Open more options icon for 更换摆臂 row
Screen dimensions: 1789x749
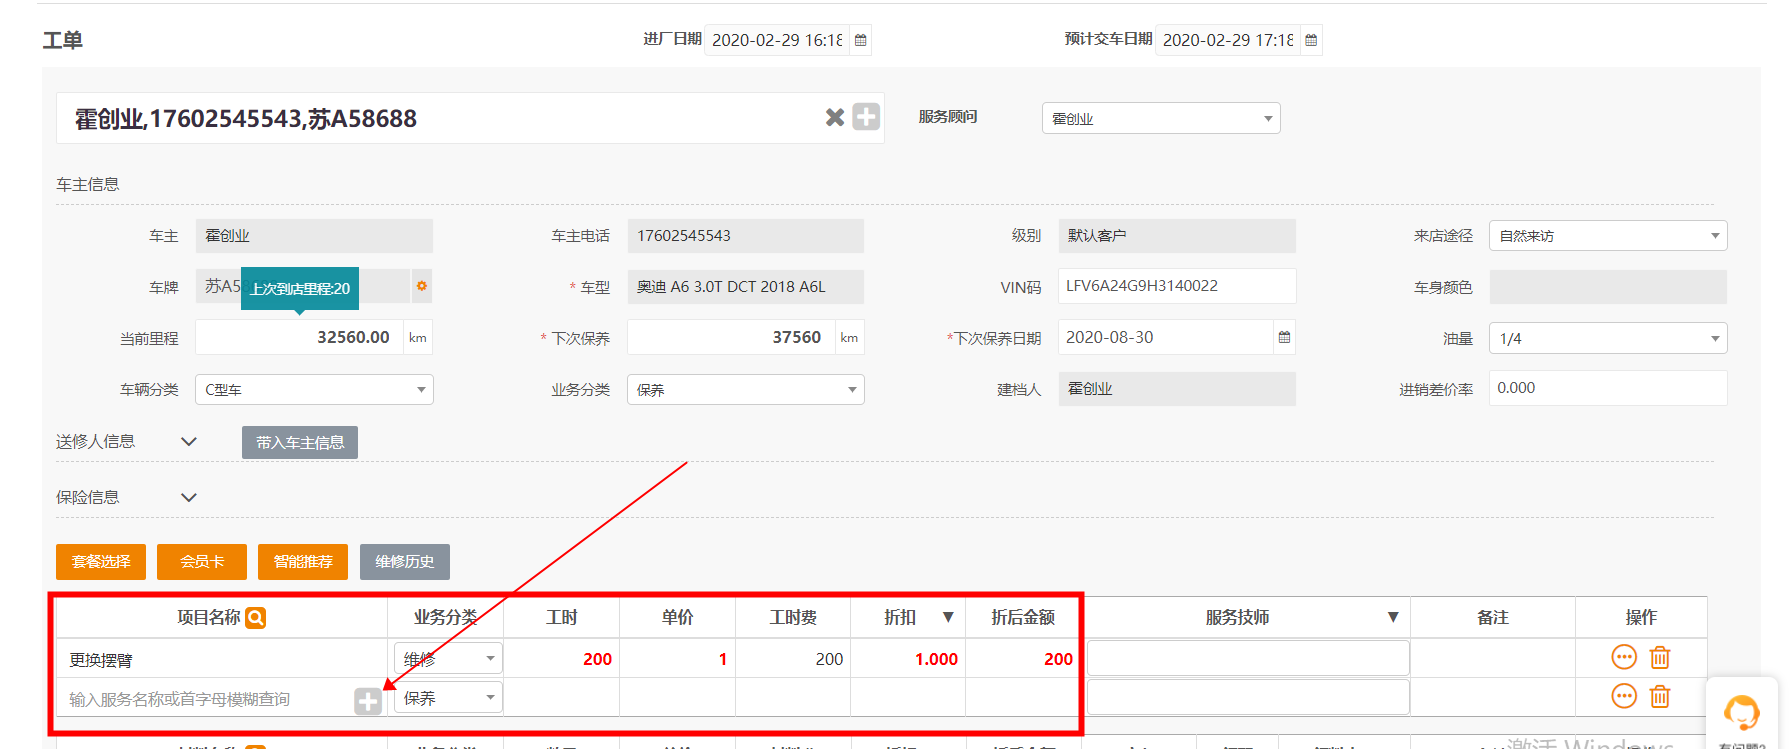coord(1624,657)
